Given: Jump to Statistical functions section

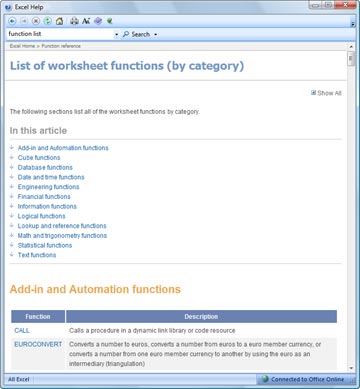Looking at the screenshot, I should [x=45, y=245].
